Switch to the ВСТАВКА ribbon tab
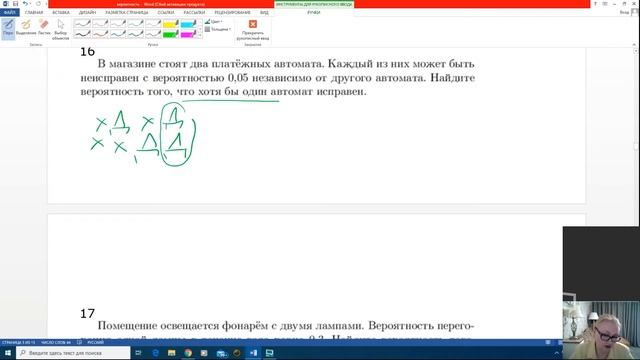Image resolution: width=640 pixels, height=360 pixels. tap(61, 13)
